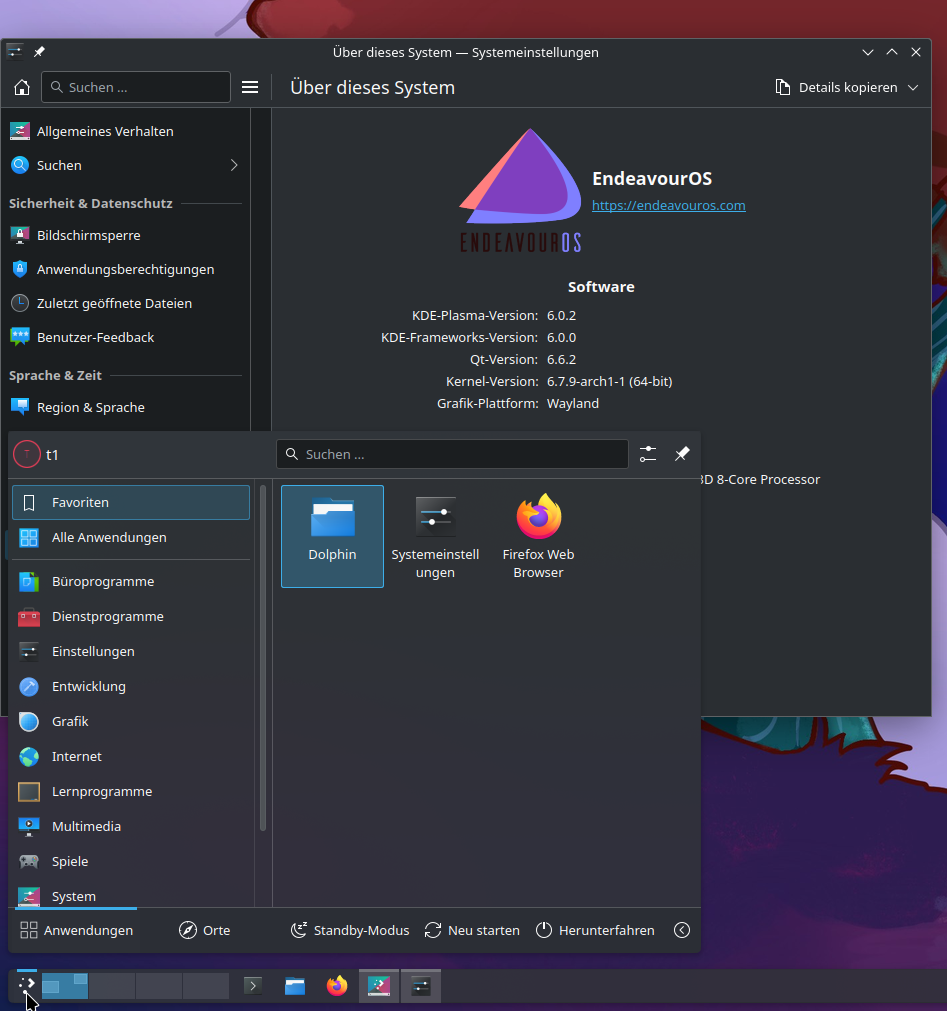Image resolution: width=947 pixels, height=1011 pixels.
Task: Click the endeavouros.com link
Action: tap(669, 206)
